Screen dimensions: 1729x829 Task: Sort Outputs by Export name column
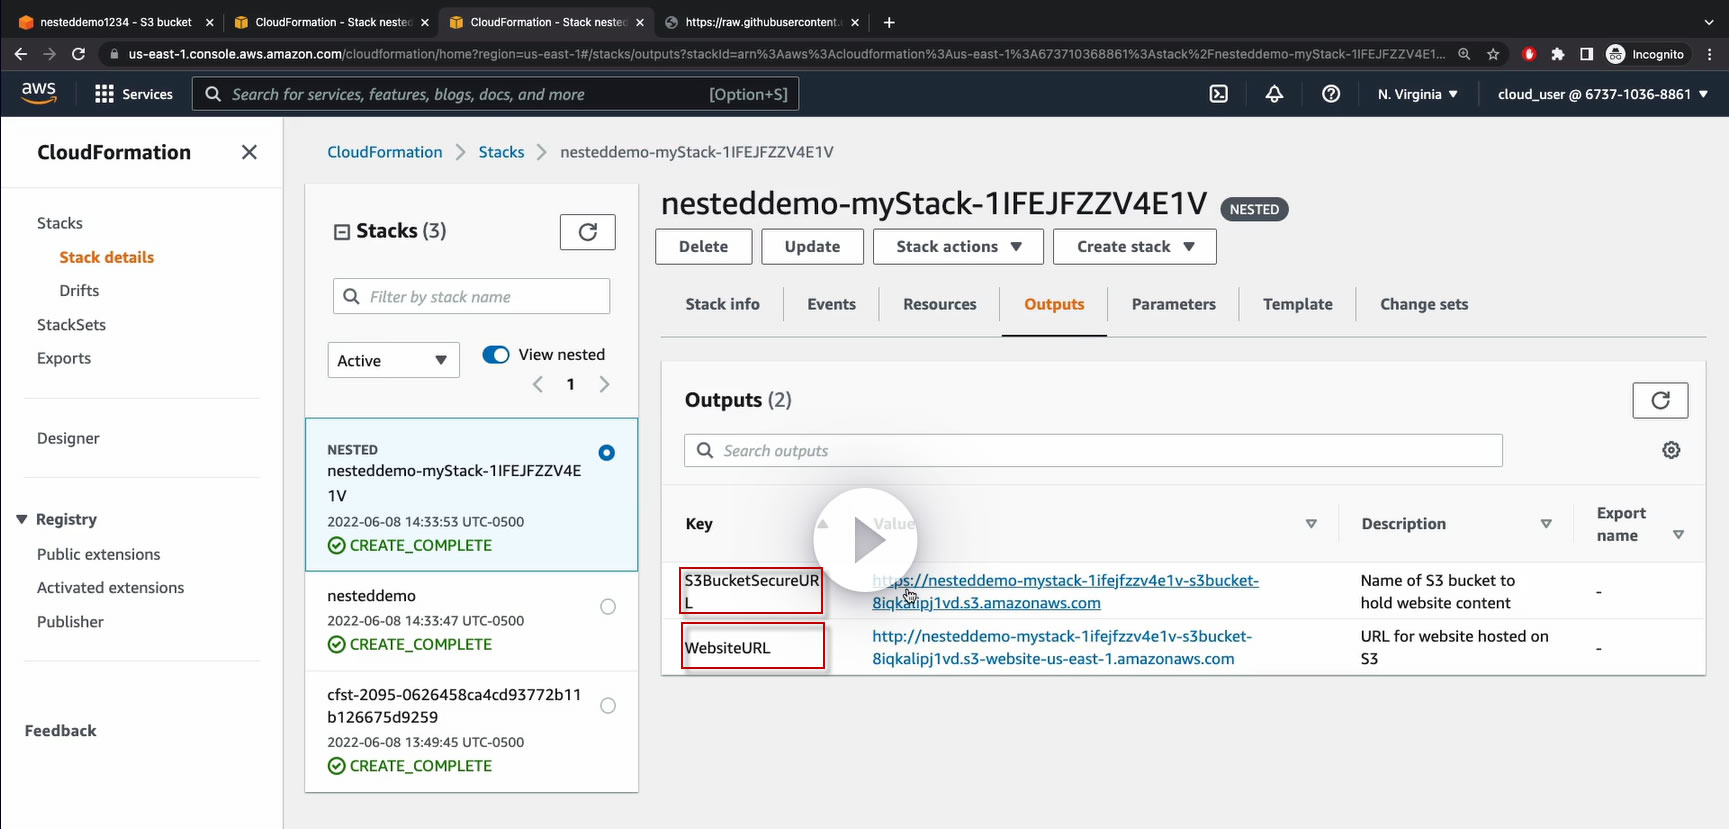tap(1678, 535)
